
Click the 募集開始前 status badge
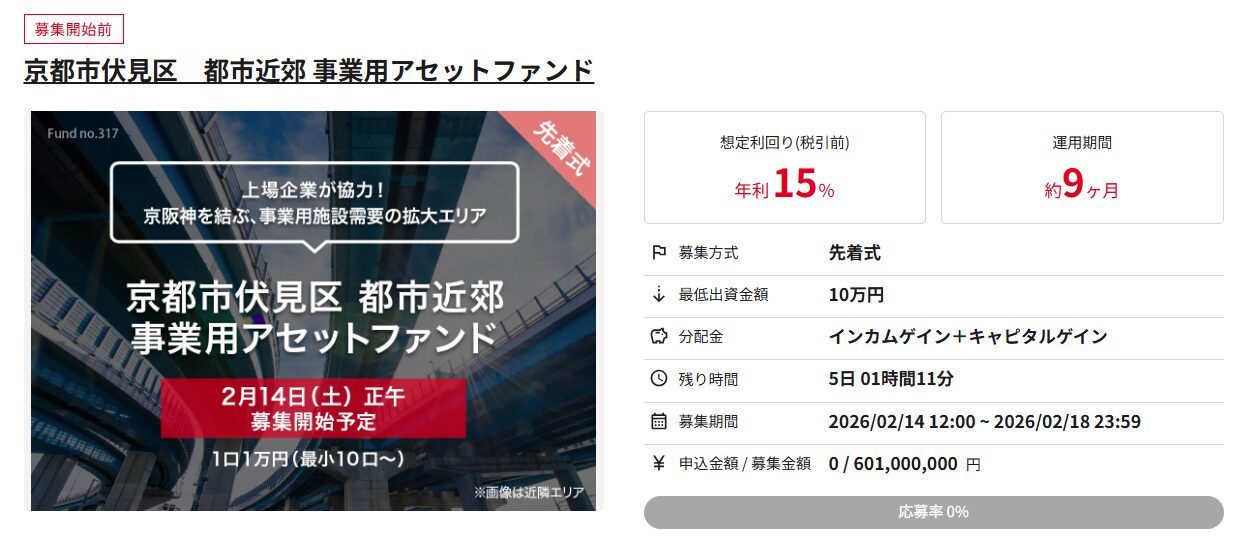pos(74,29)
